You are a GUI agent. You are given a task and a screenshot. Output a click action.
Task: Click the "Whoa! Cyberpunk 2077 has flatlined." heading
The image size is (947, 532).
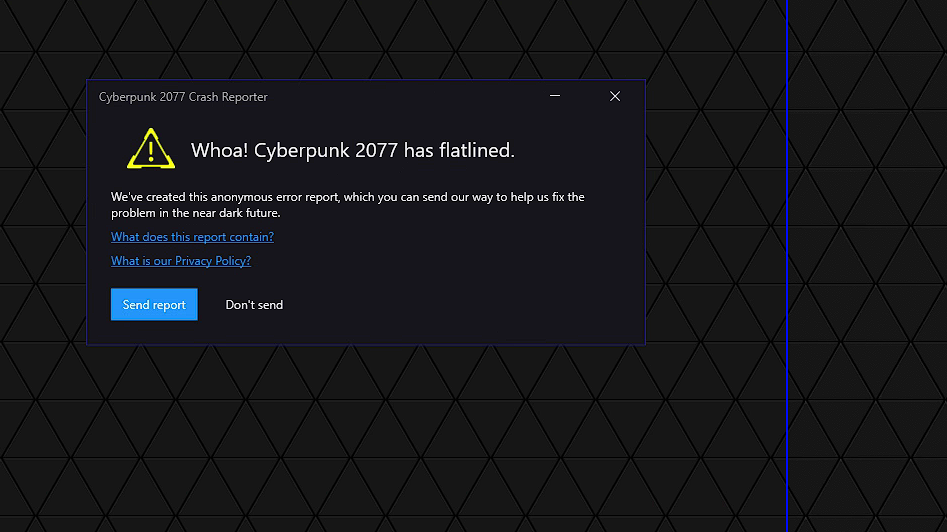353,150
